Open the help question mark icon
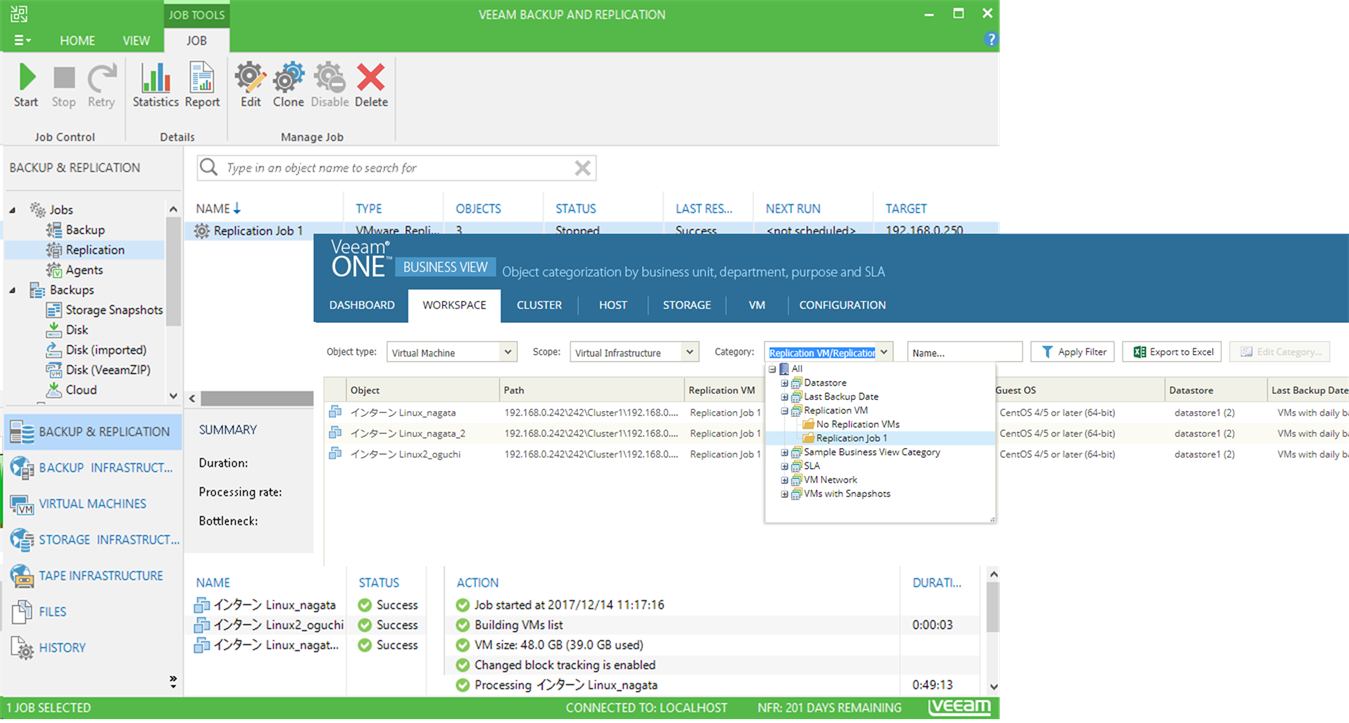1349x723 pixels. [990, 40]
